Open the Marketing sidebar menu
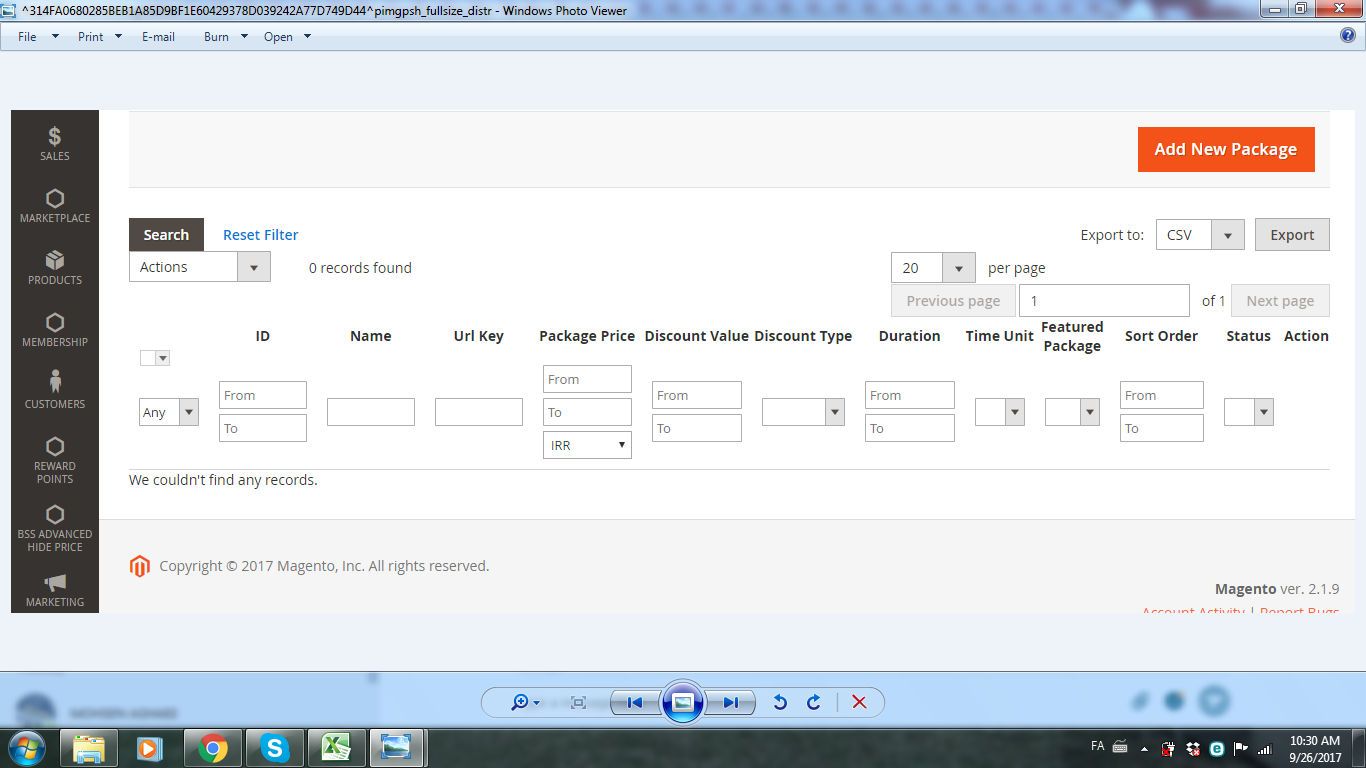 [x=54, y=590]
